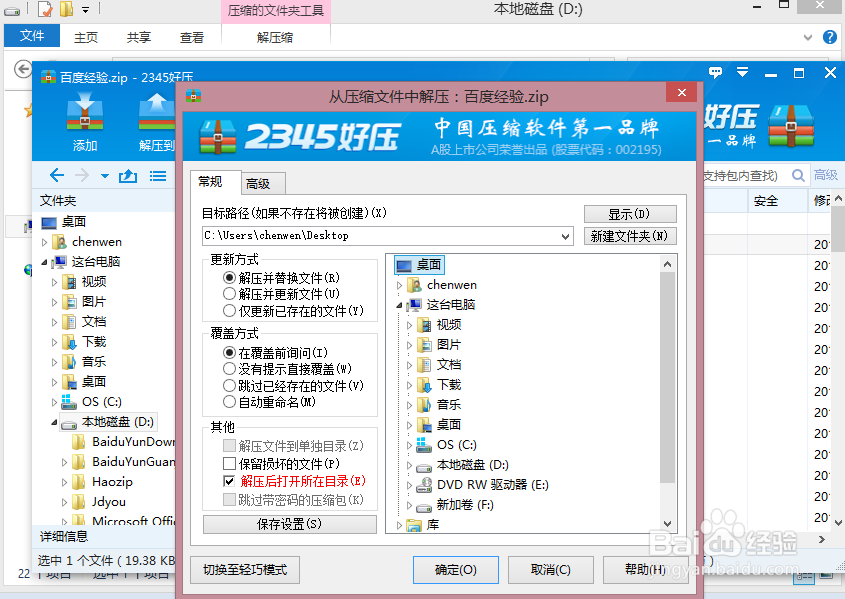The height and width of the screenshot is (599, 845).
Task: Click the search magnifier icon in 2345好压
Action: click(x=798, y=175)
